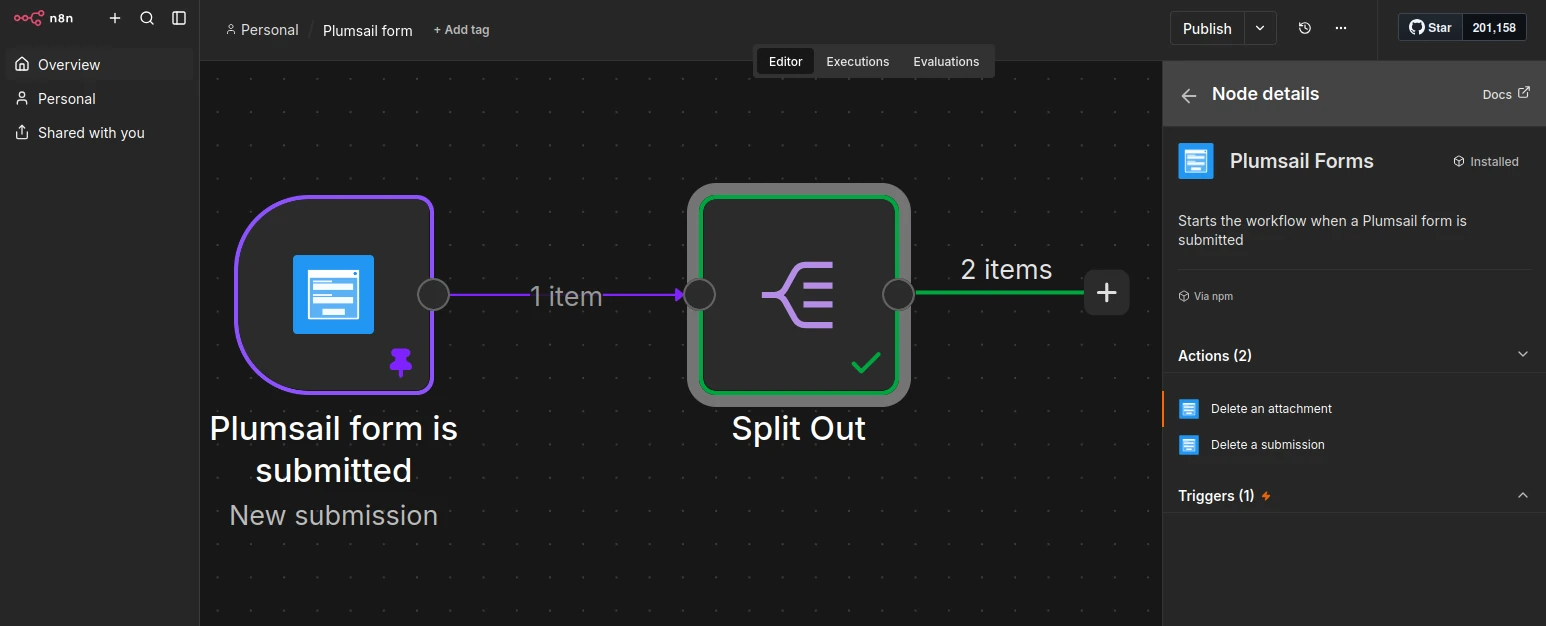Switch to Executions tab
The image size is (1546, 626).
[x=857, y=61]
